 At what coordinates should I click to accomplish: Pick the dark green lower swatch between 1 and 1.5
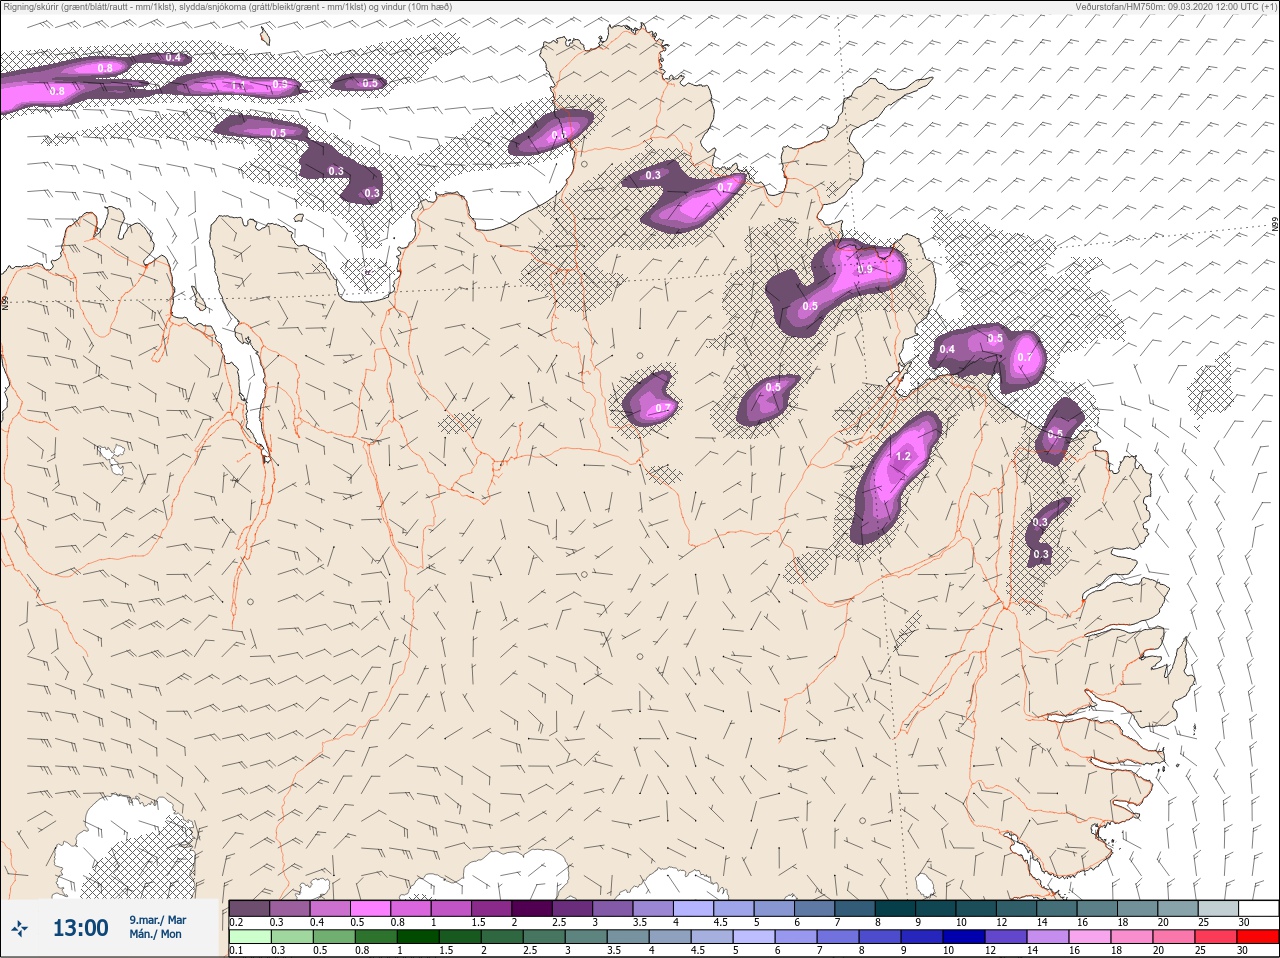click(418, 937)
